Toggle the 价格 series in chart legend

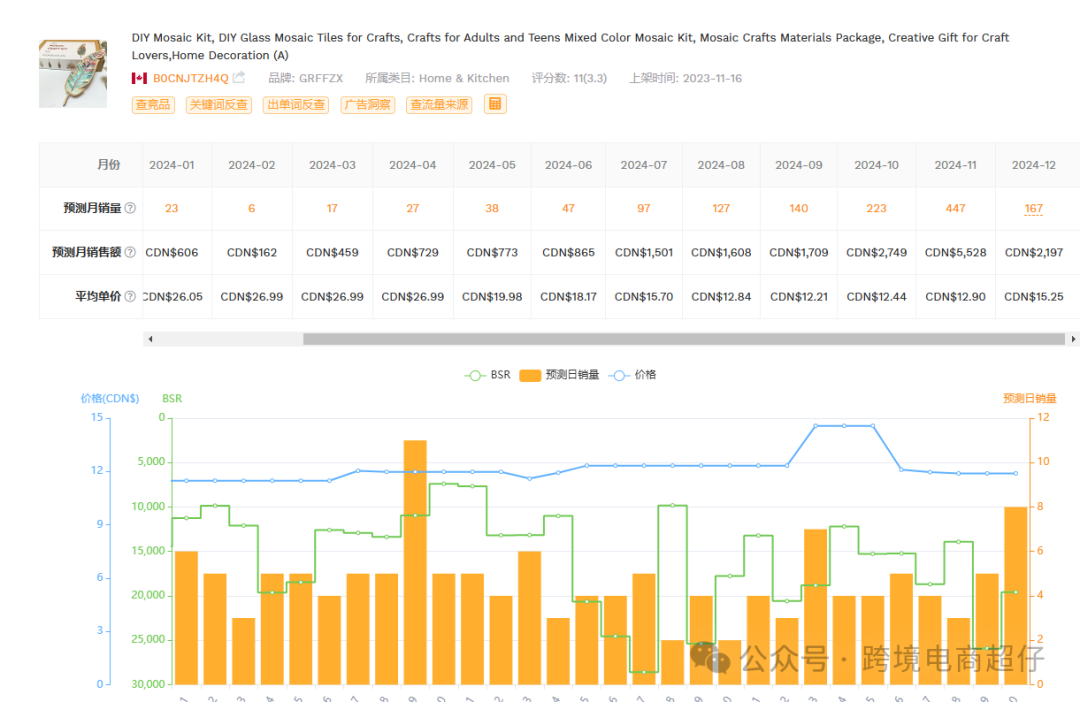click(x=633, y=375)
